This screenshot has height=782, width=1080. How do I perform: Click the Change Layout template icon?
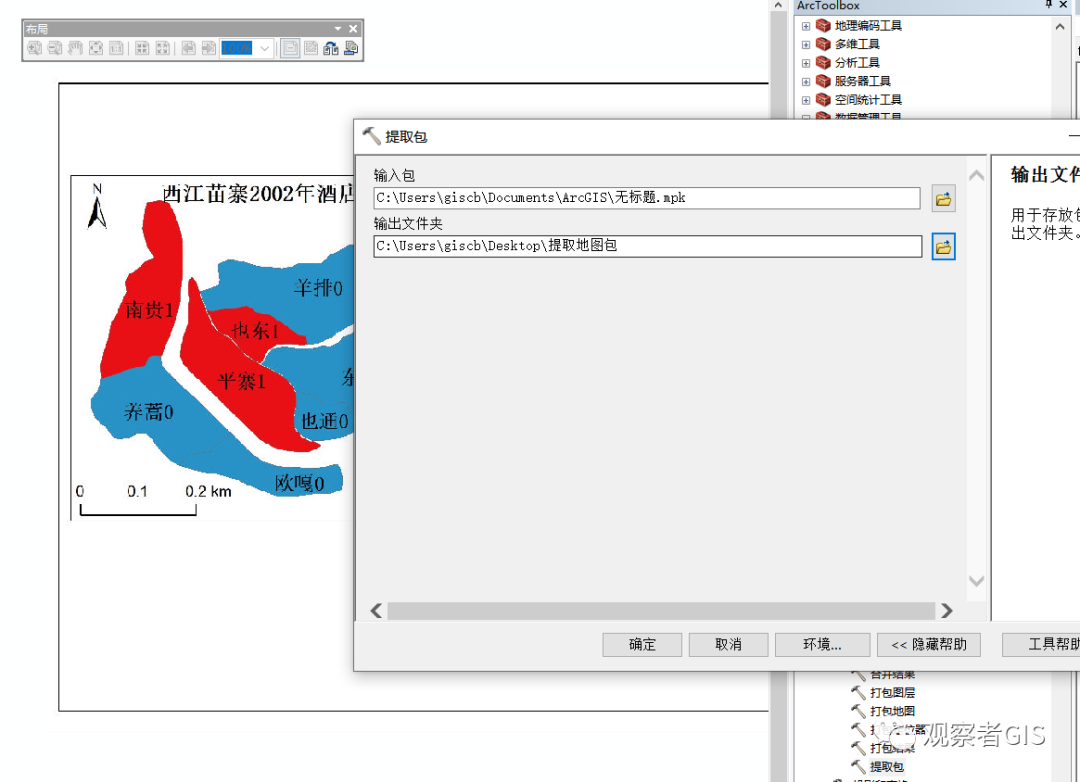(x=331, y=48)
